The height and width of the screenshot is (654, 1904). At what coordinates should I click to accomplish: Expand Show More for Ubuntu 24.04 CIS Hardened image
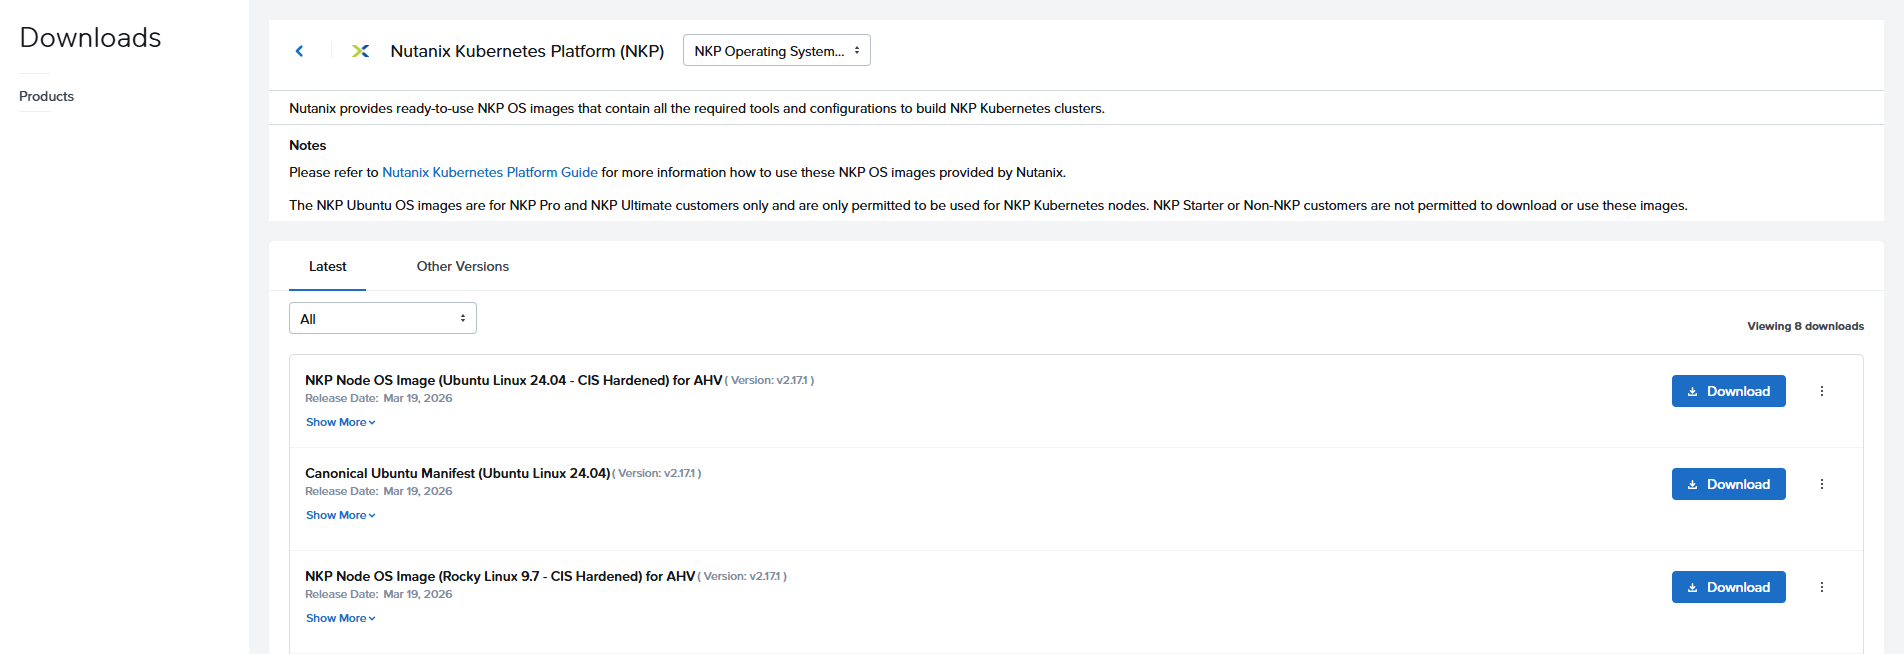[x=341, y=422]
